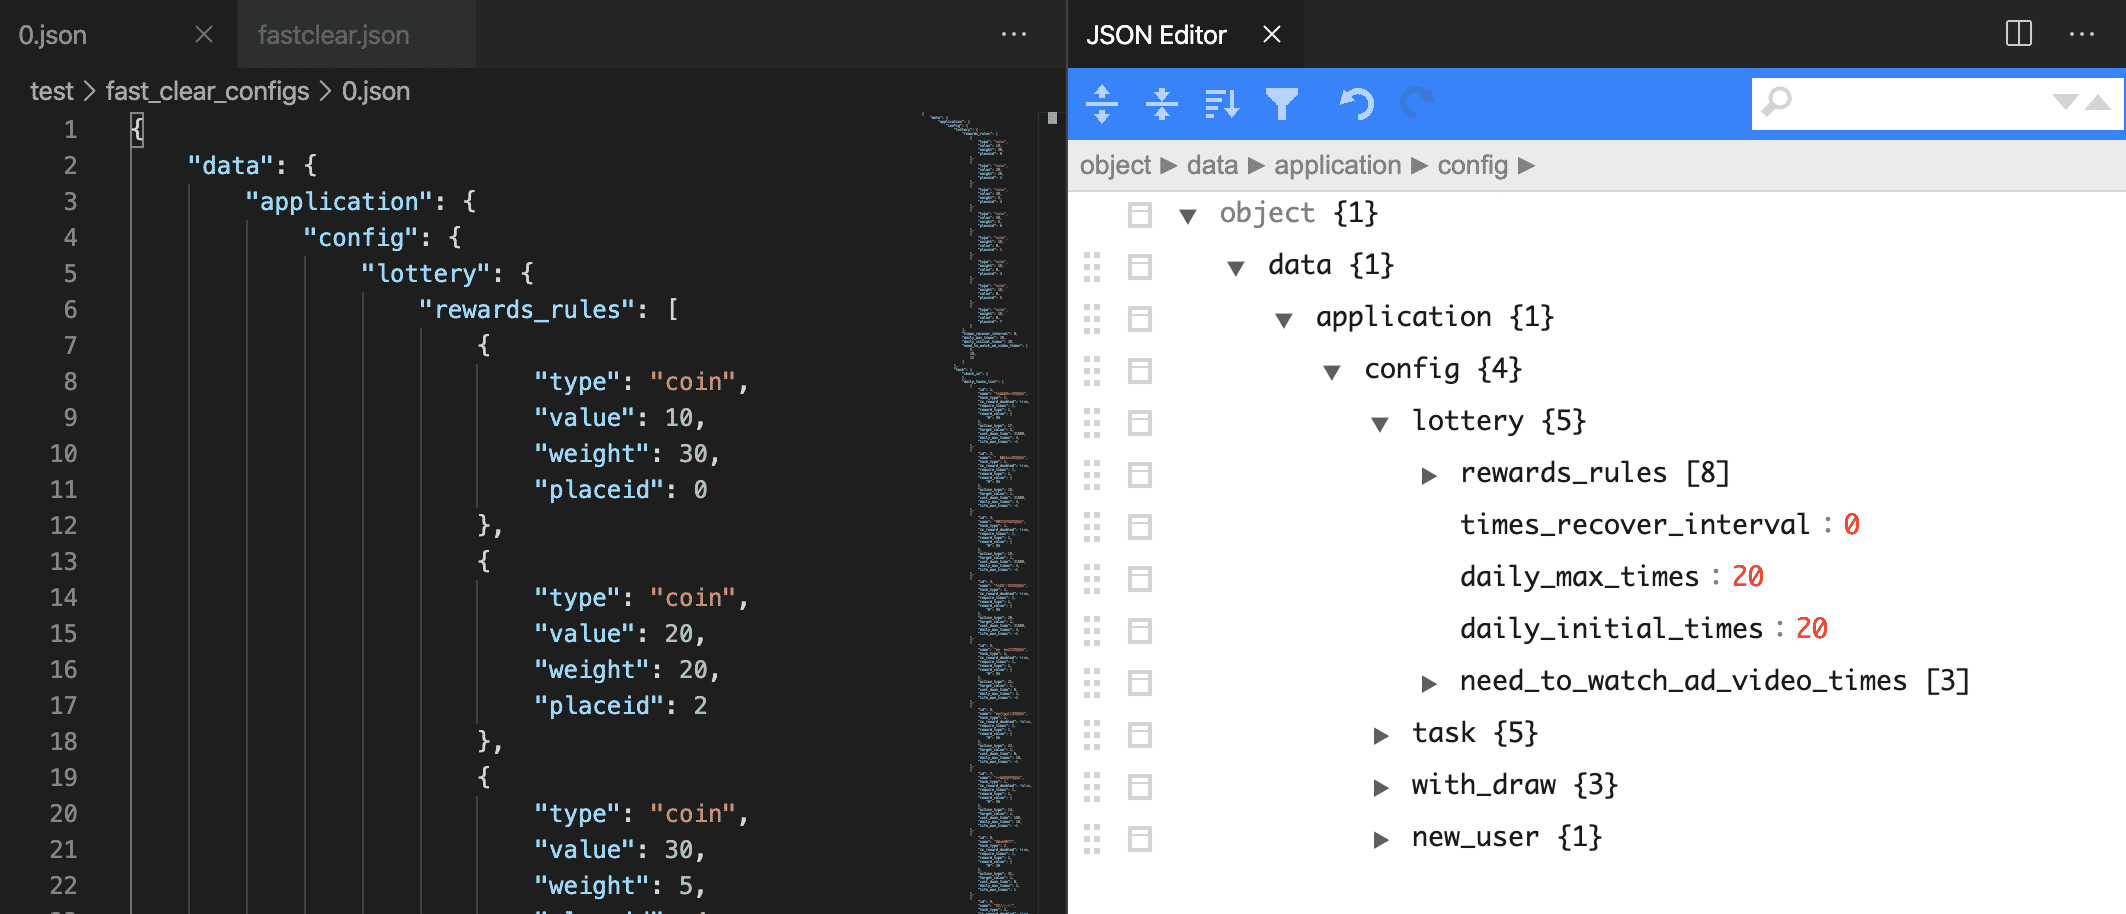The width and height of the screenshot is (2126, 914).
Task: Open context menu for need_to_watch_ad_video_times row
Action: click(1139, 683)
